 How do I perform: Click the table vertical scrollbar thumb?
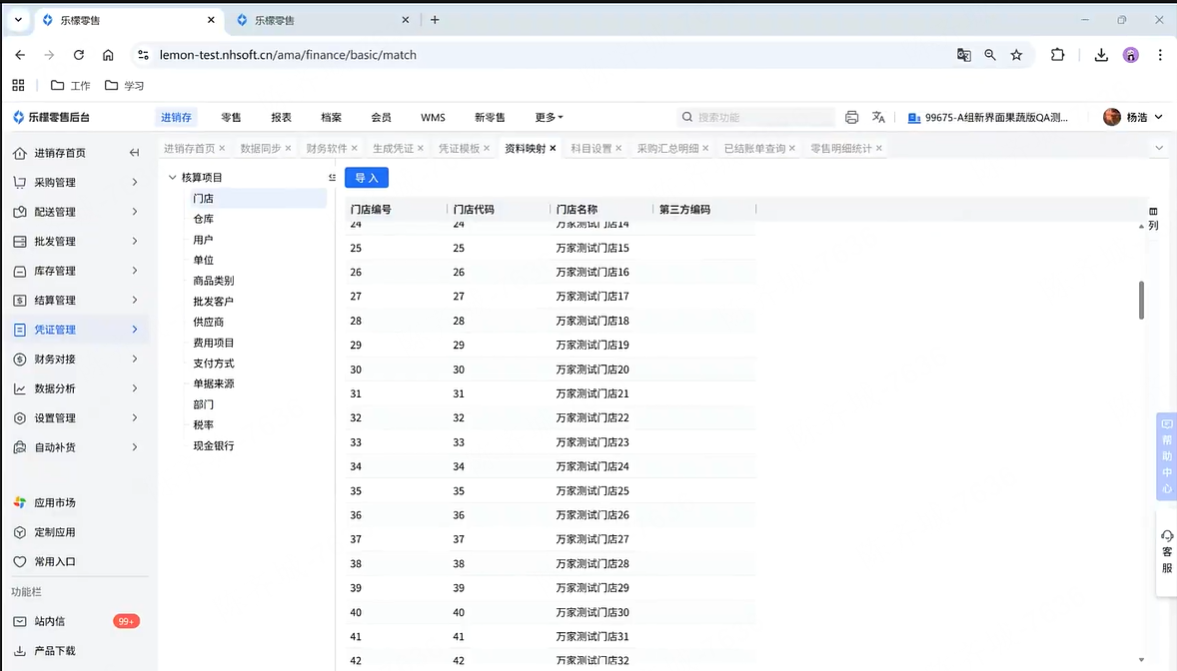point(1141,300)
